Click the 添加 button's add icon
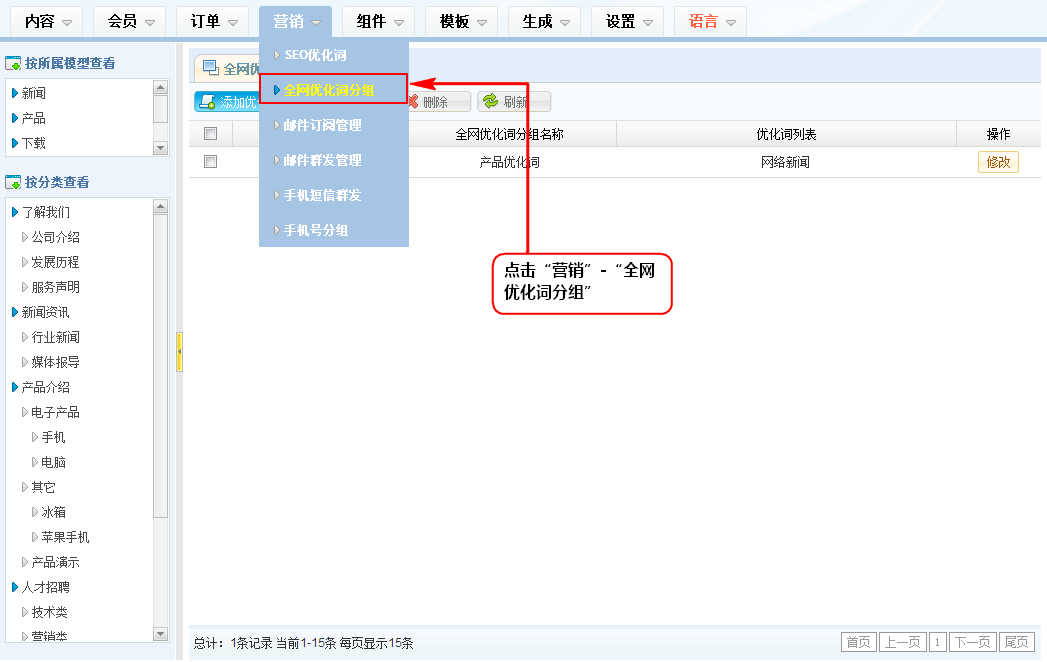 pos(207,102)
